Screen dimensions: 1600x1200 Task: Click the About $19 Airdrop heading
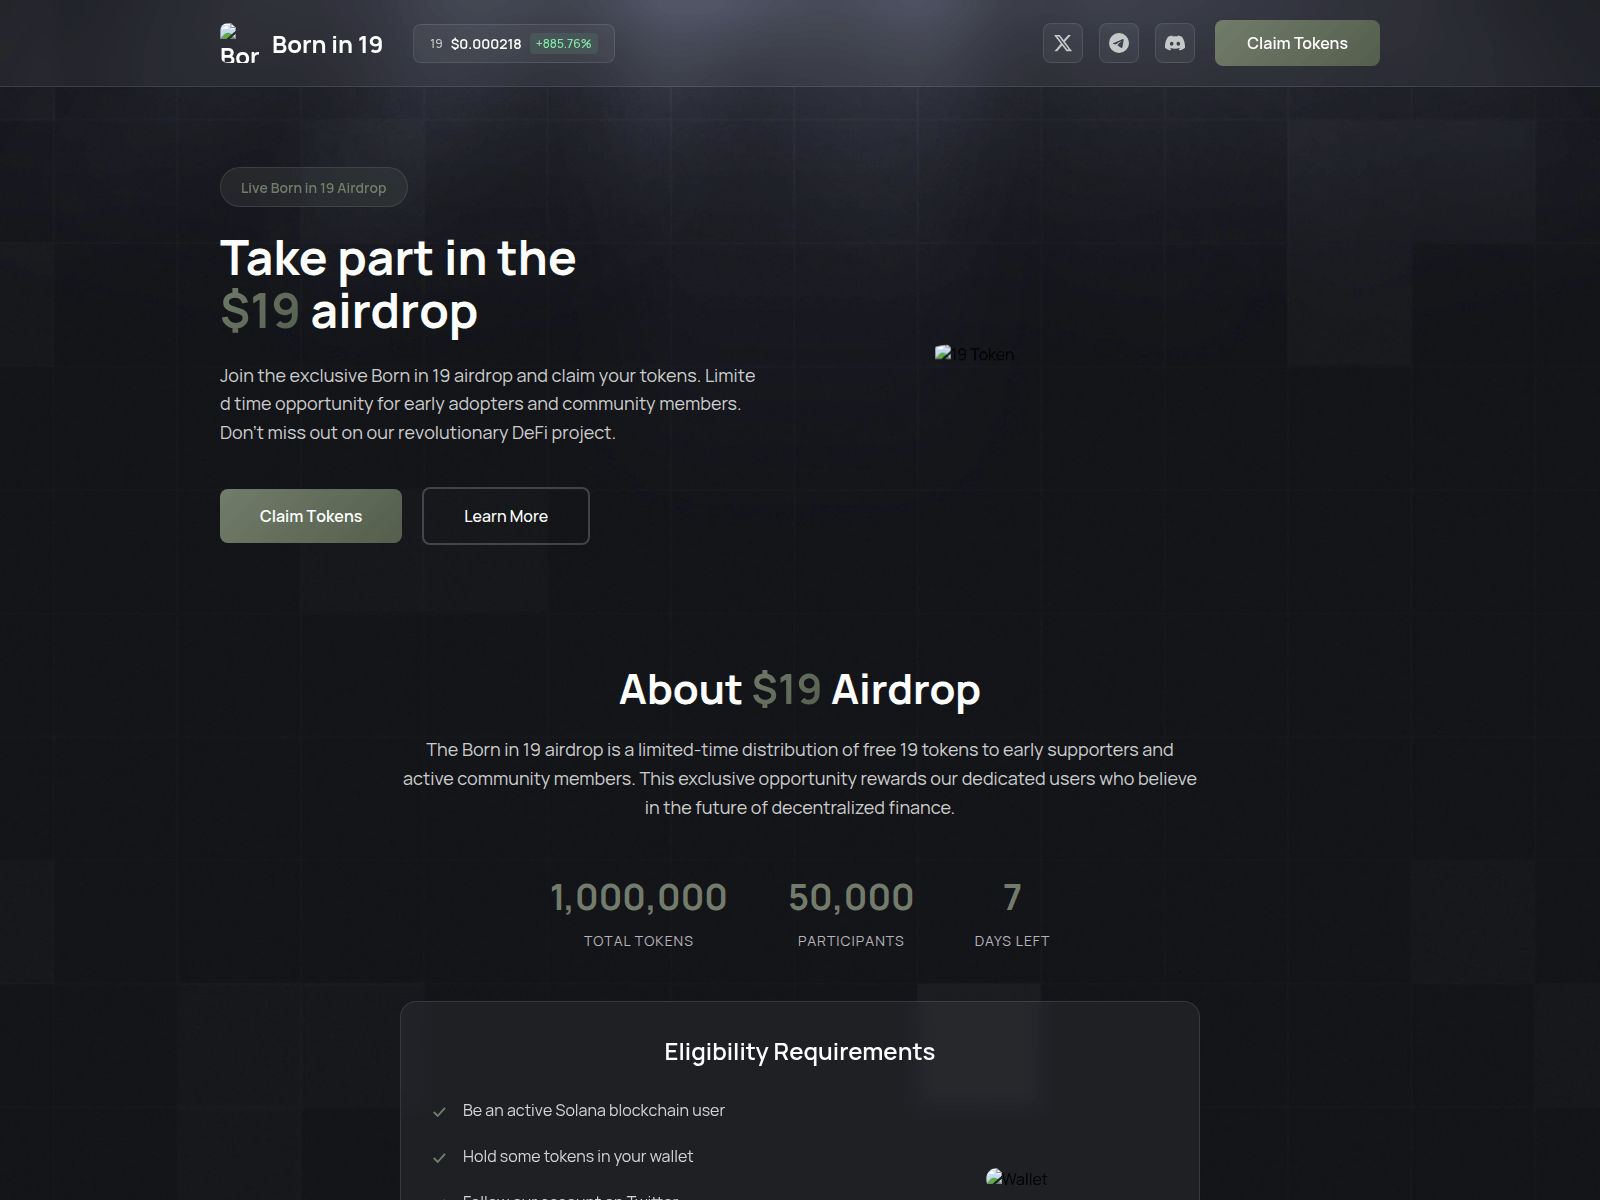(x=799, y=689)
